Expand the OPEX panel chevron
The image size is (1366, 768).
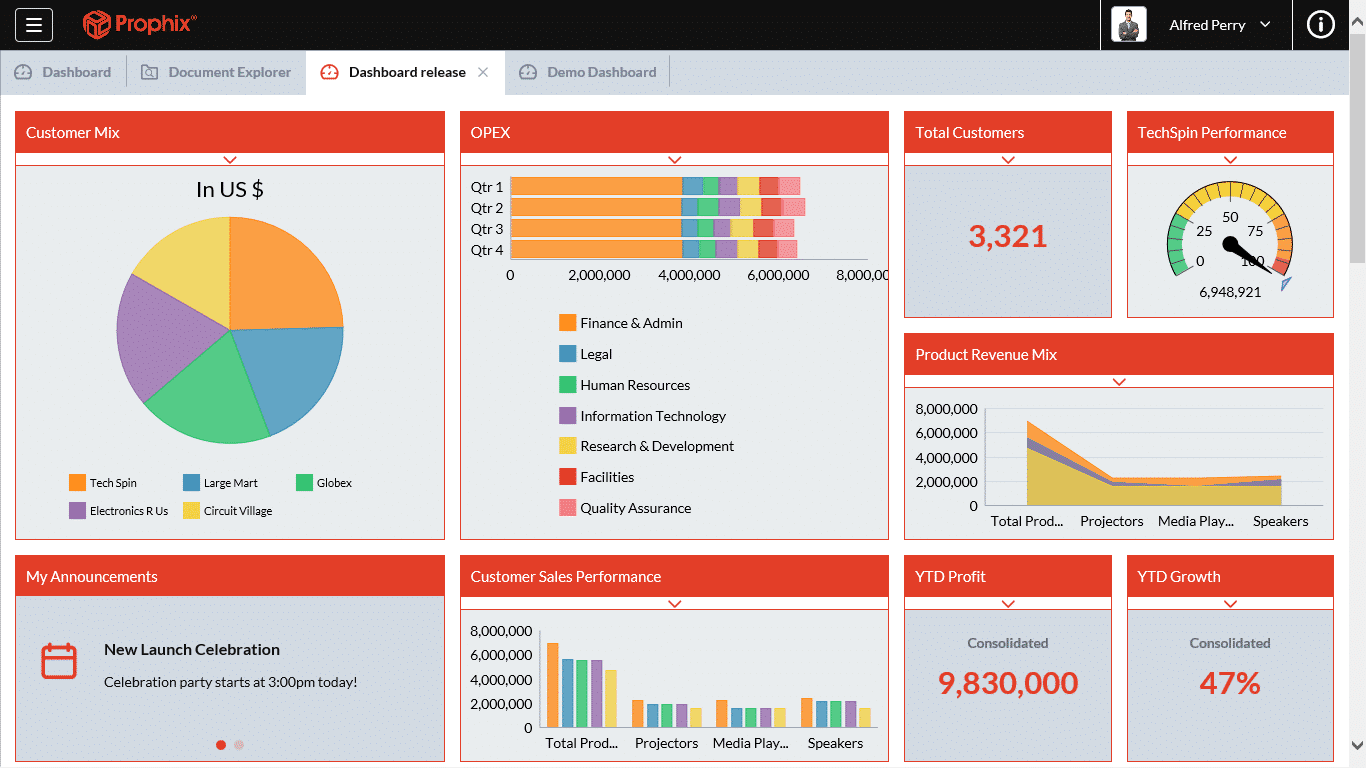(x=674, y=159)
